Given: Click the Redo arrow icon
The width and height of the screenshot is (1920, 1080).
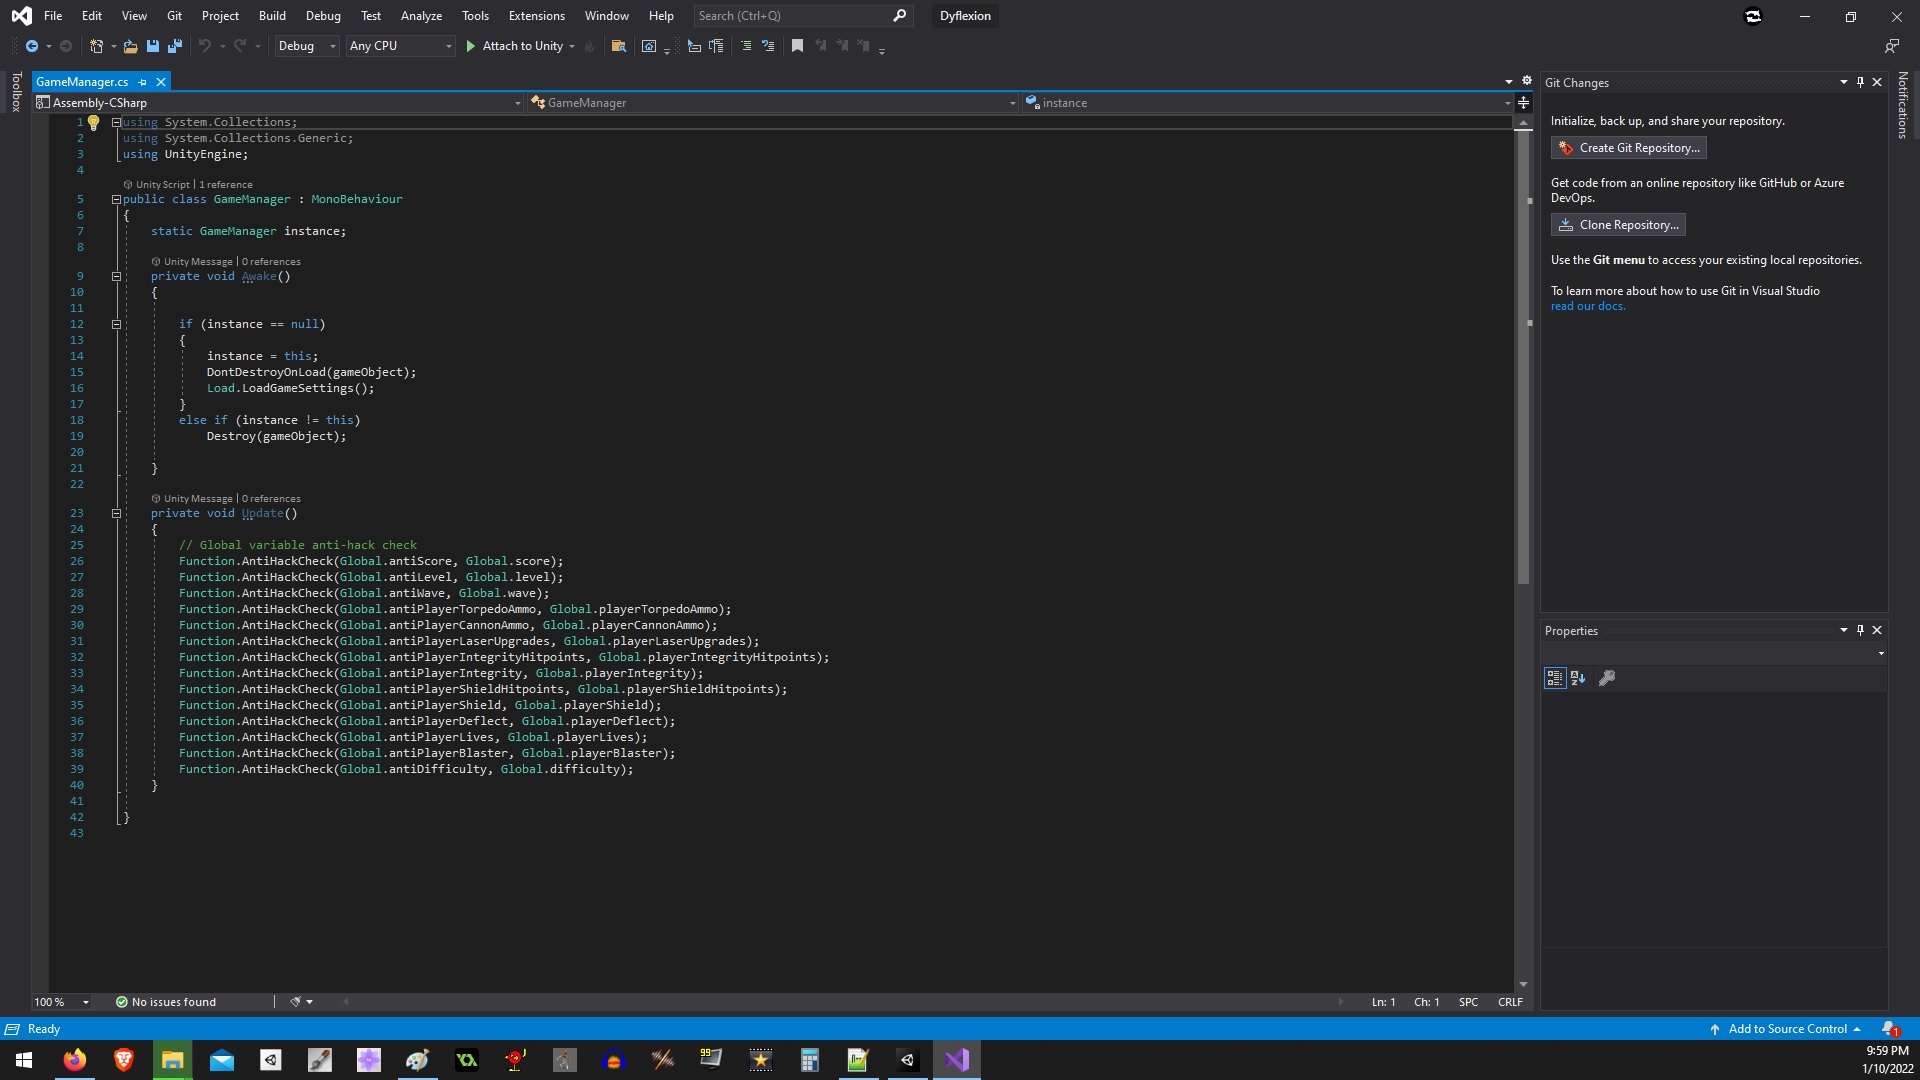Looking at the screenshot, I should coord(240,46).
